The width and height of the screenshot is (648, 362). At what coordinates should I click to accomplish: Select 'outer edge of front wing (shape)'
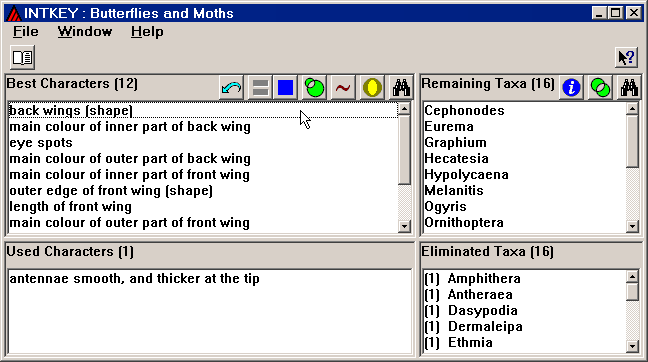click(203, 191)
